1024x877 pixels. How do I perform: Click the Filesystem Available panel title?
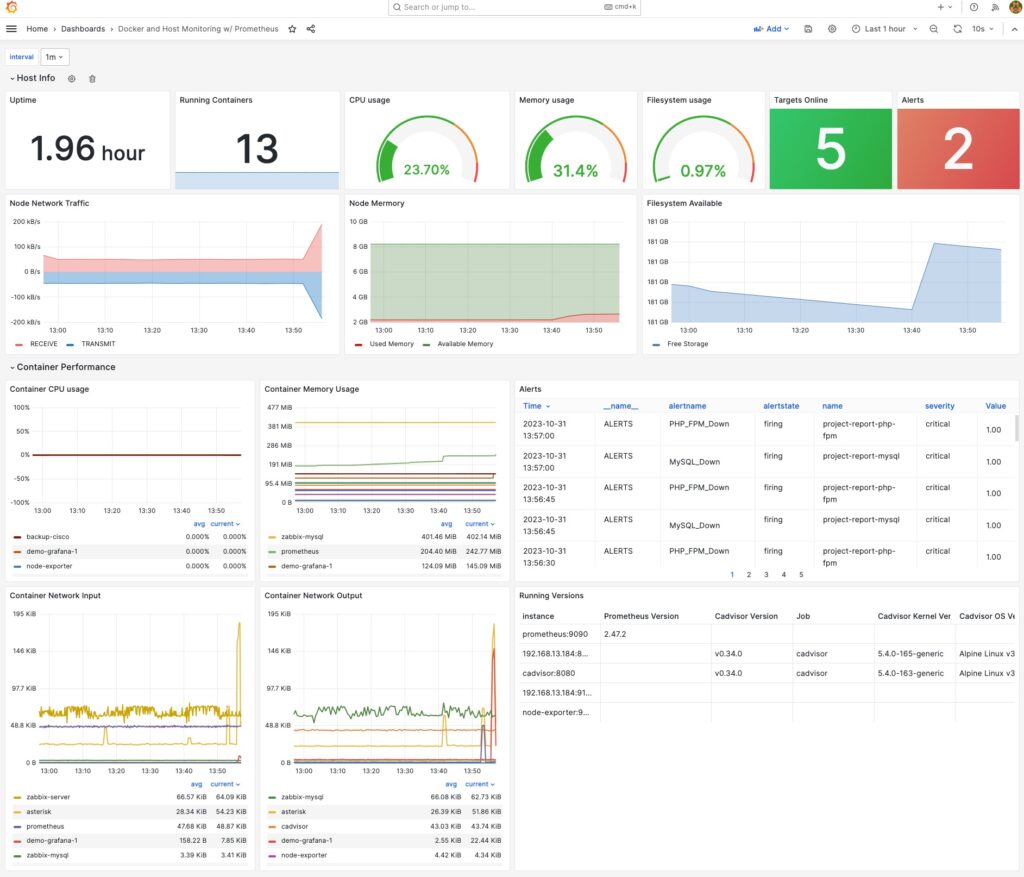pos(684,203)
